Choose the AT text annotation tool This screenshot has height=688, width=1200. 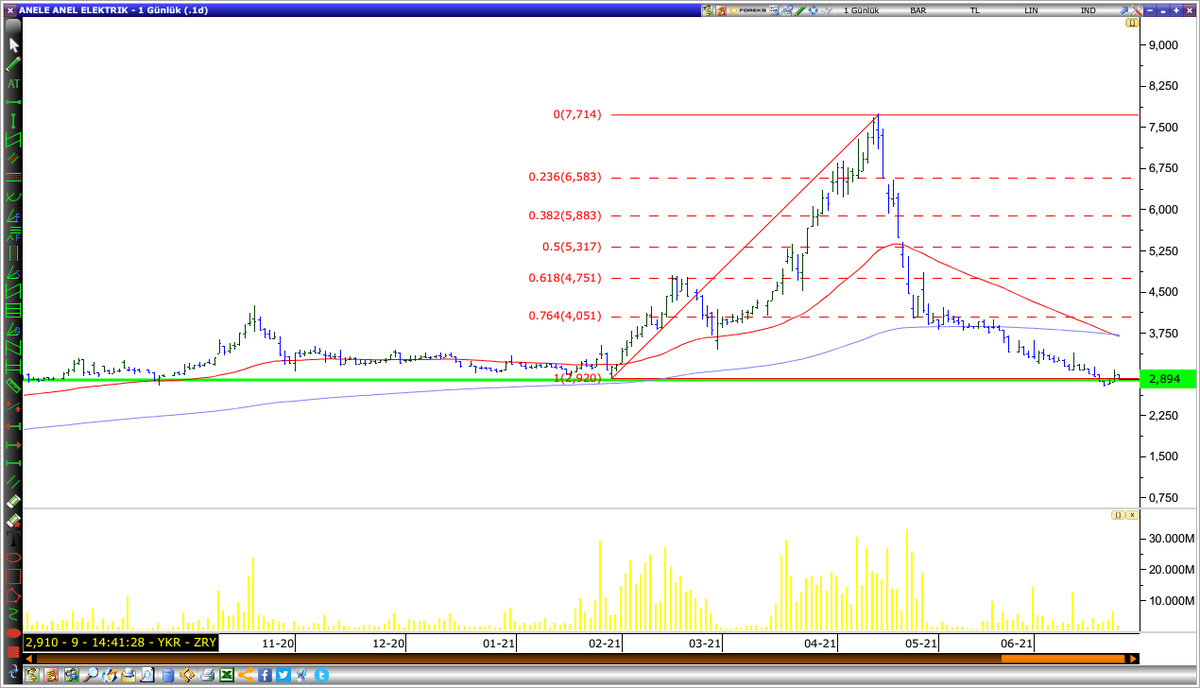pyautogui.click(x=14, y=84)
